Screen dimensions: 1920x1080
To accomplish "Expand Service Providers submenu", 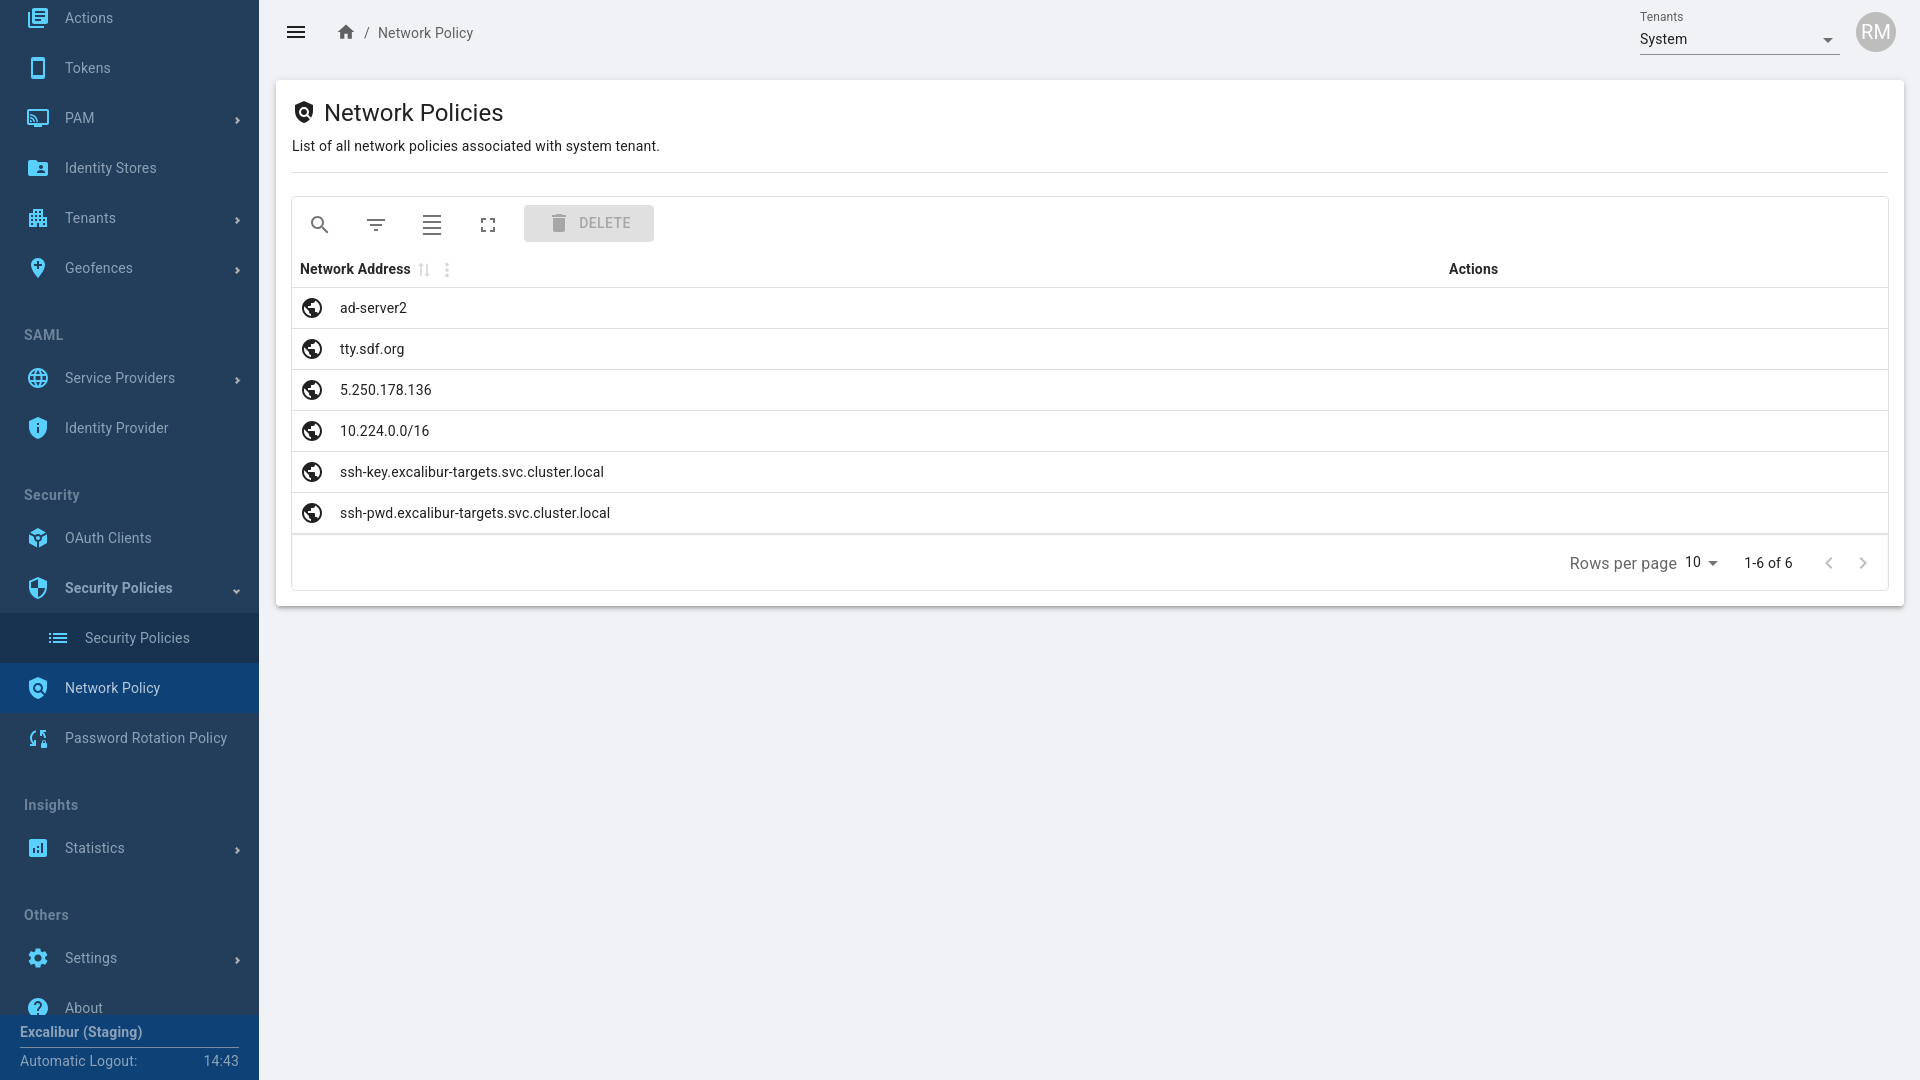I will 130,378.
